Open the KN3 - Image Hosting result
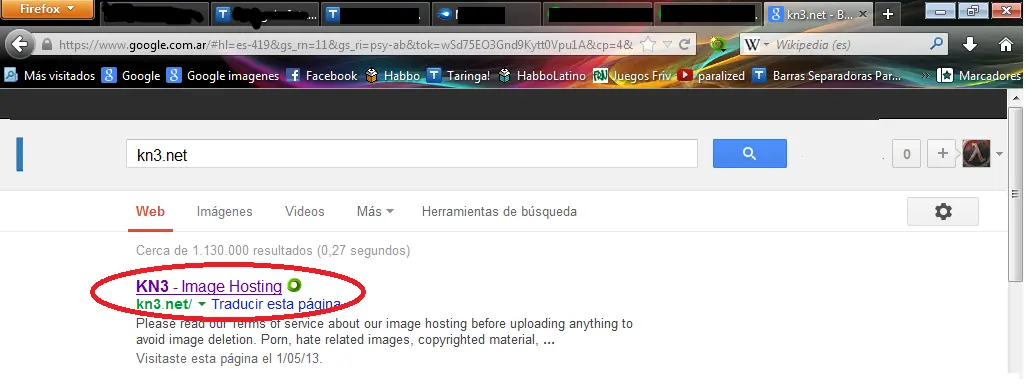The width and height of the screenshot is (1026, 385). [209, 286]
